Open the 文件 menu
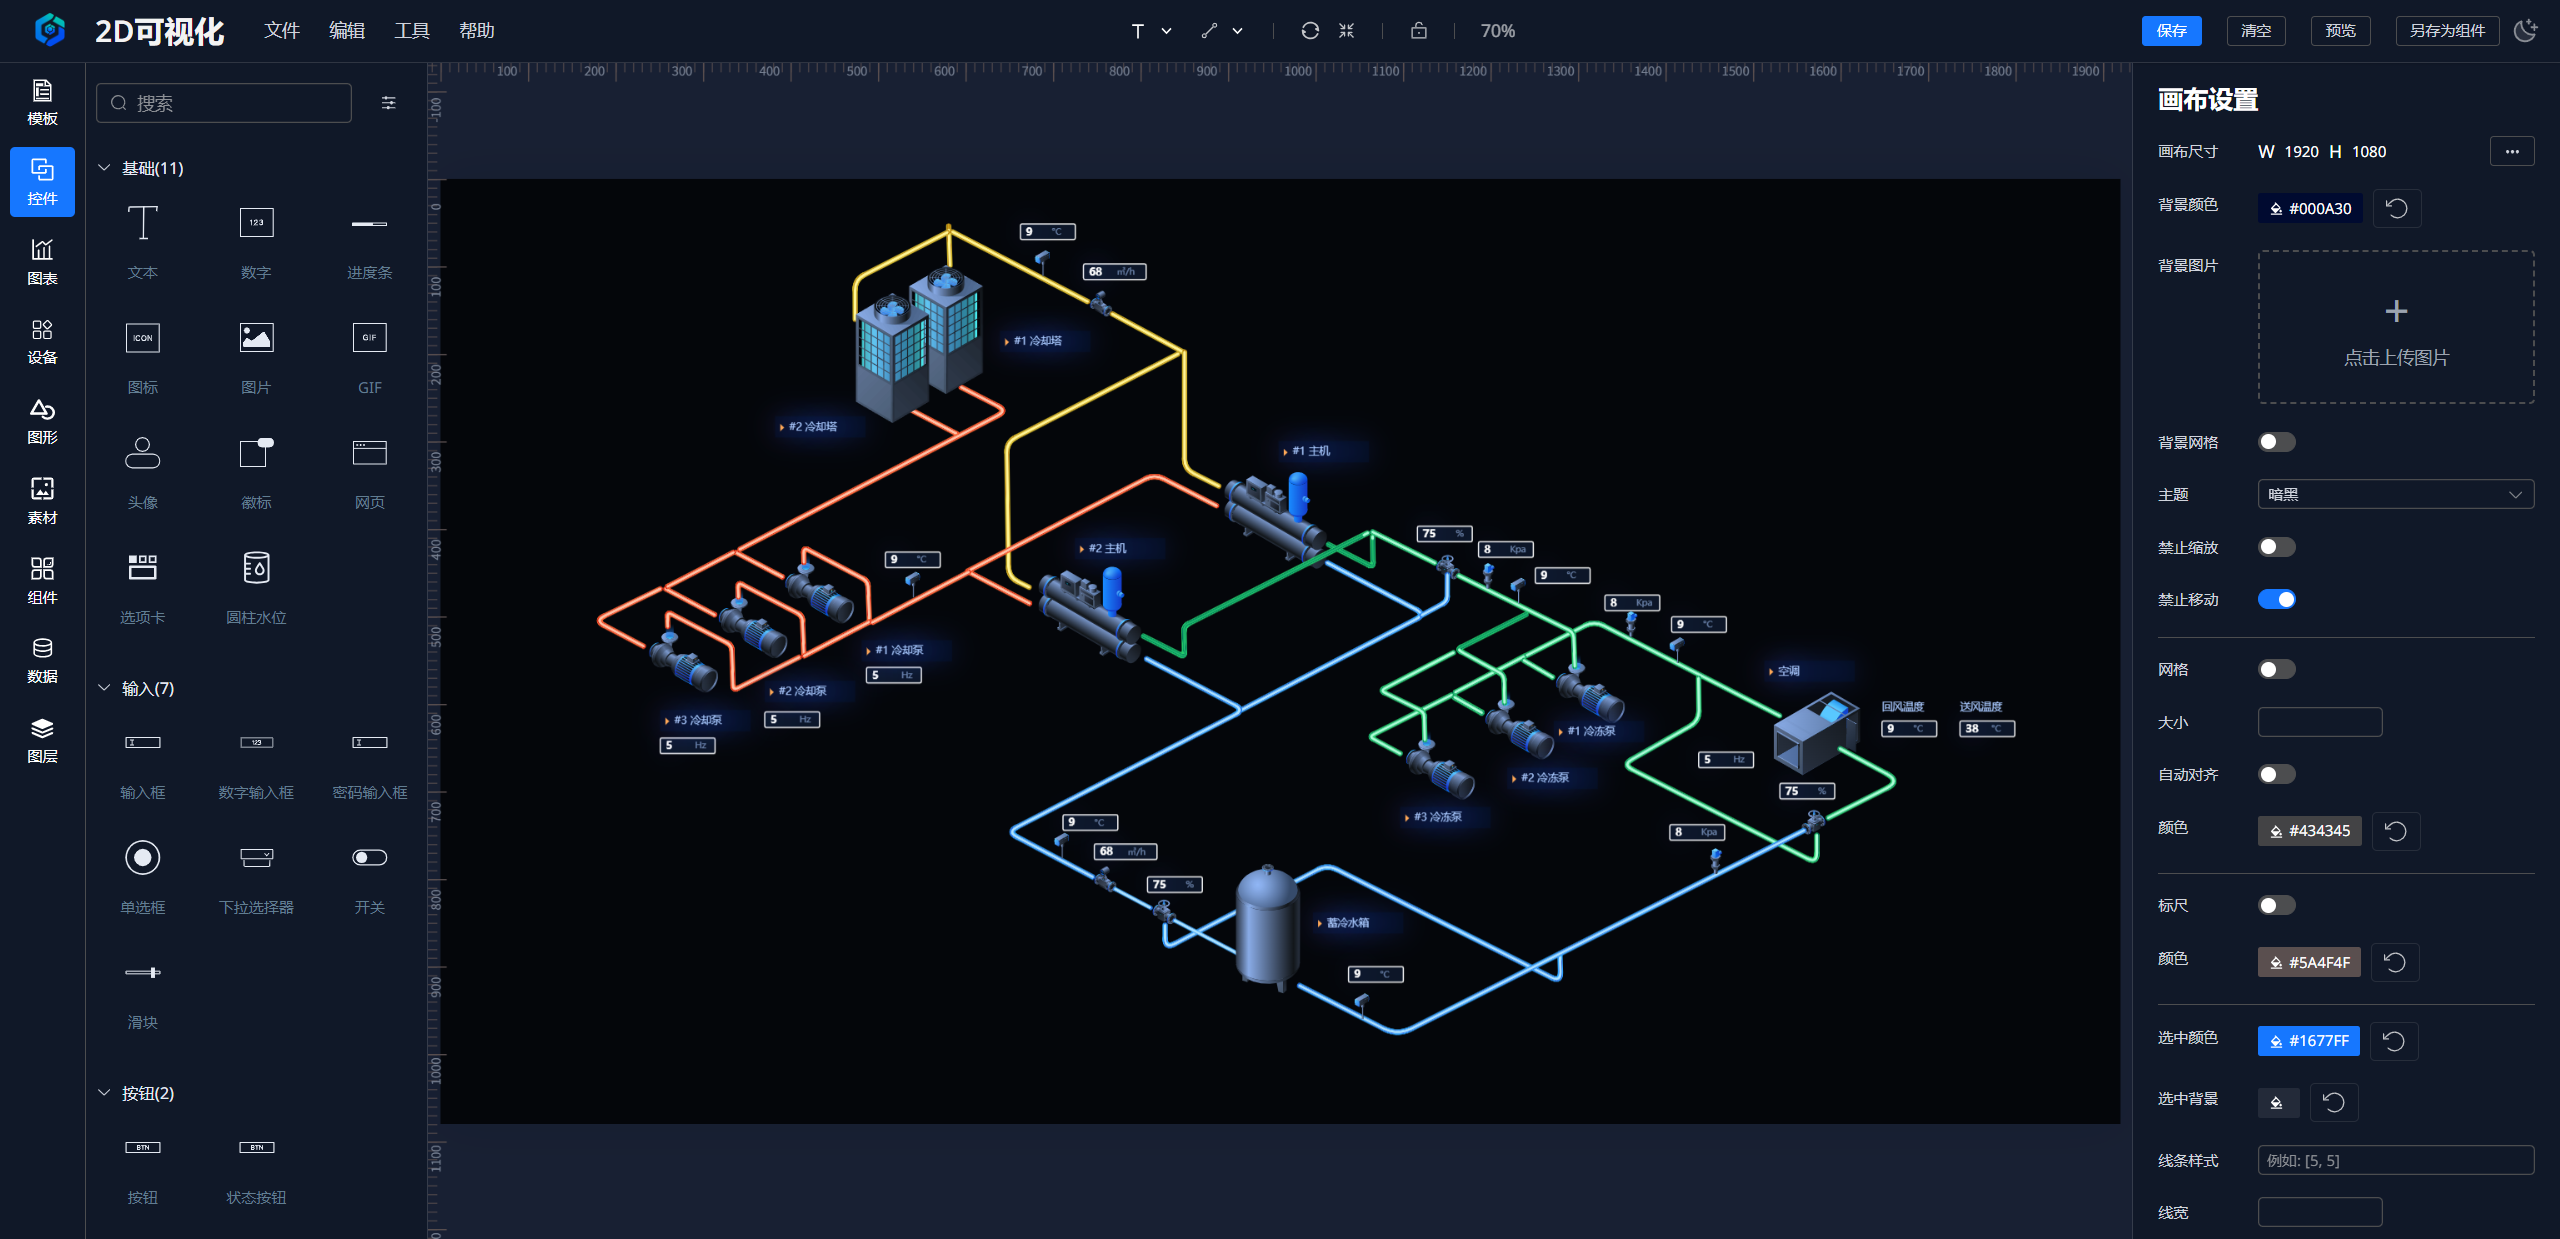 tap(282, 31)
